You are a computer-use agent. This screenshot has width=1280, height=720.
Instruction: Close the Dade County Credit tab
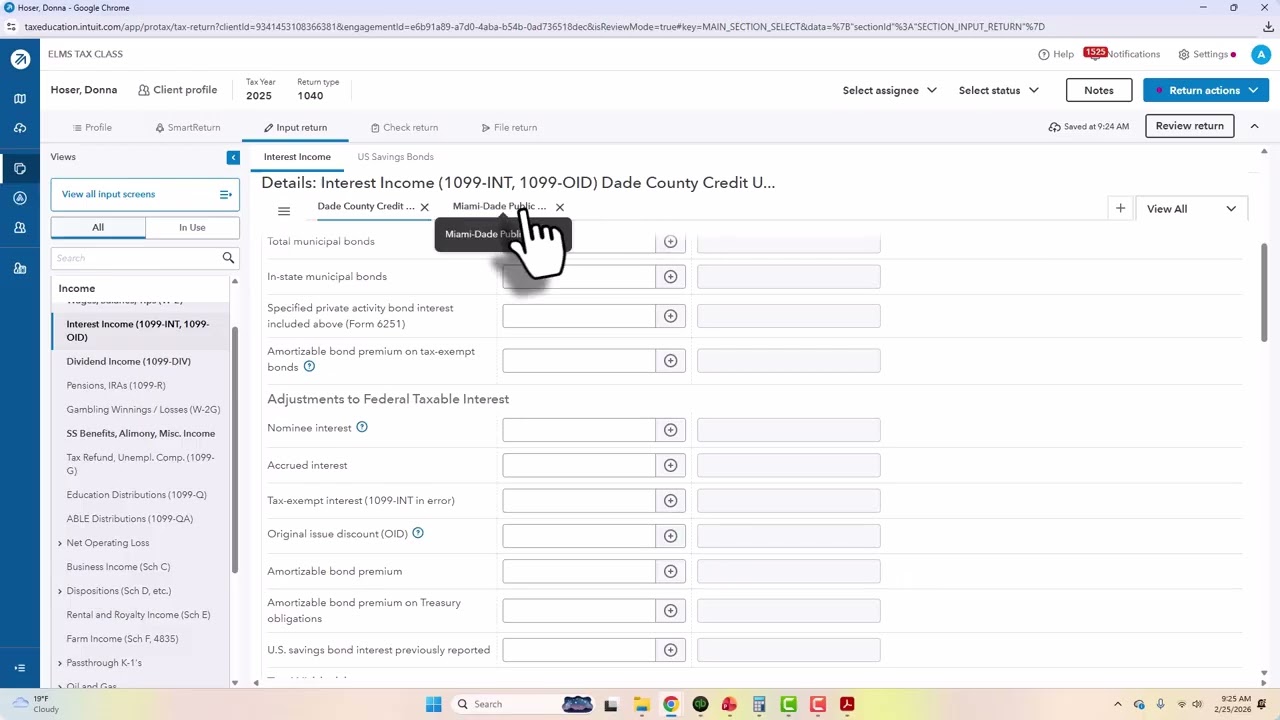click(424, 207)
